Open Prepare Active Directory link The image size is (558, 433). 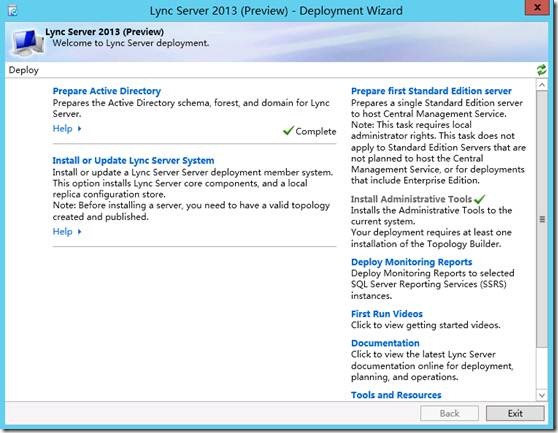click(107, 91)
